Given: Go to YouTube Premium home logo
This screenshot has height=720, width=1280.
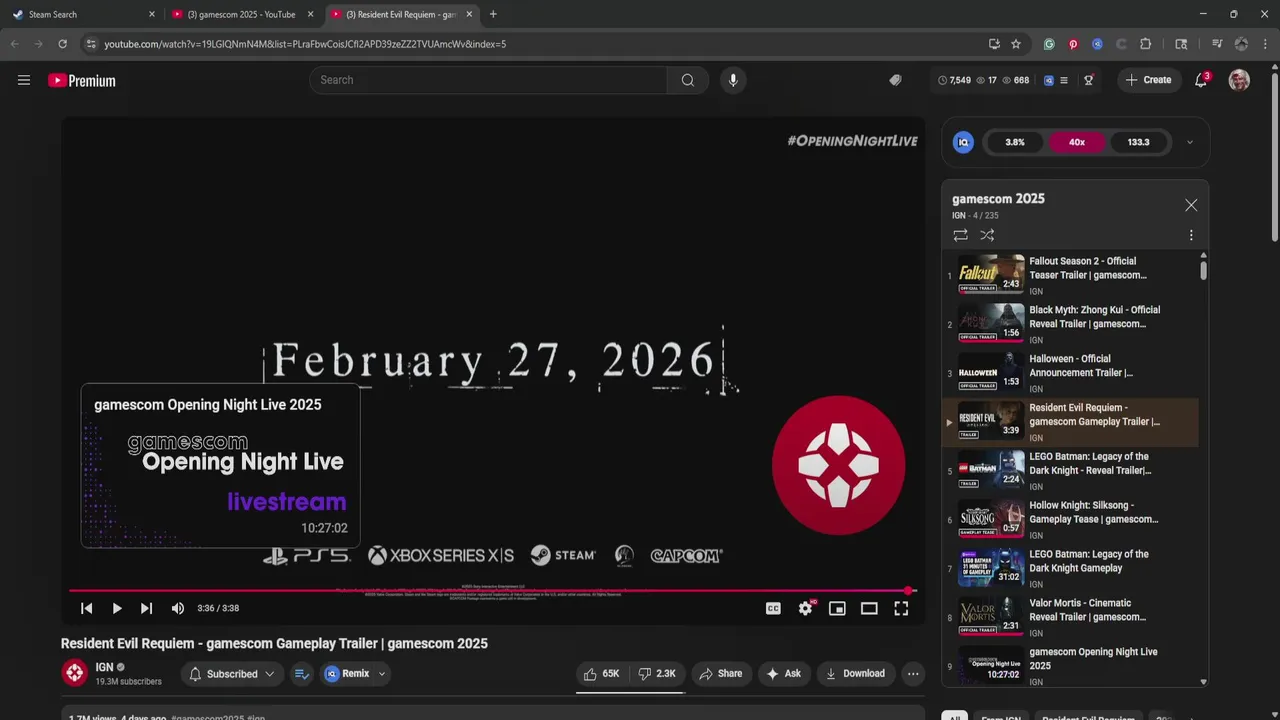Looking at the screenshot, I should coord(82,80).
